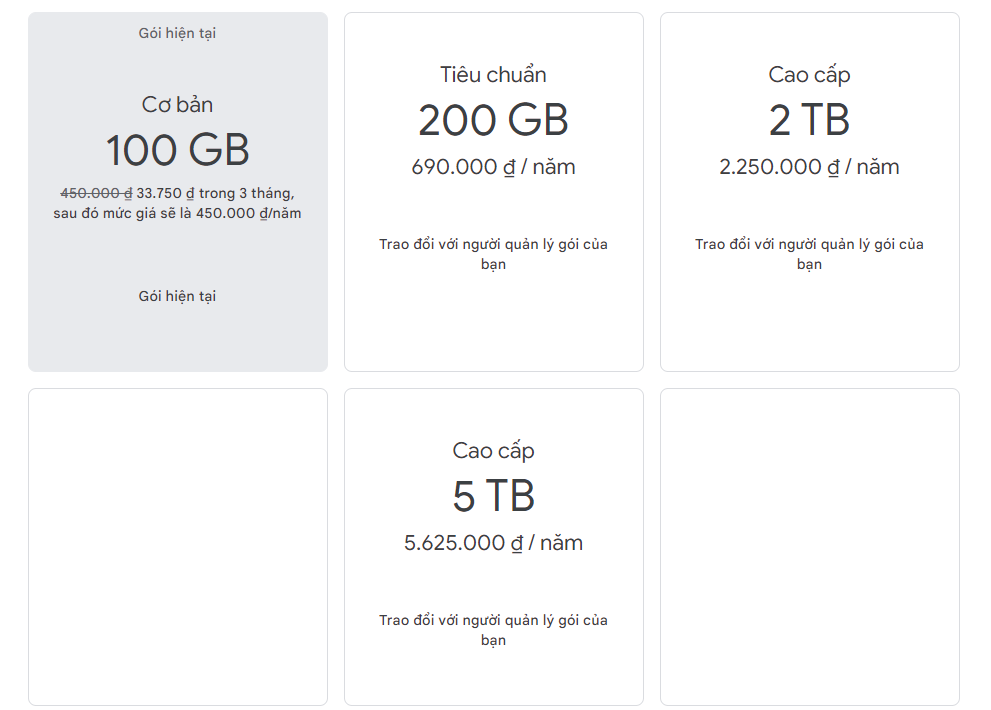This screenshot has height=710, width=991.
Task: Click the 200 GB storage heading
Action: pos(493,121)
